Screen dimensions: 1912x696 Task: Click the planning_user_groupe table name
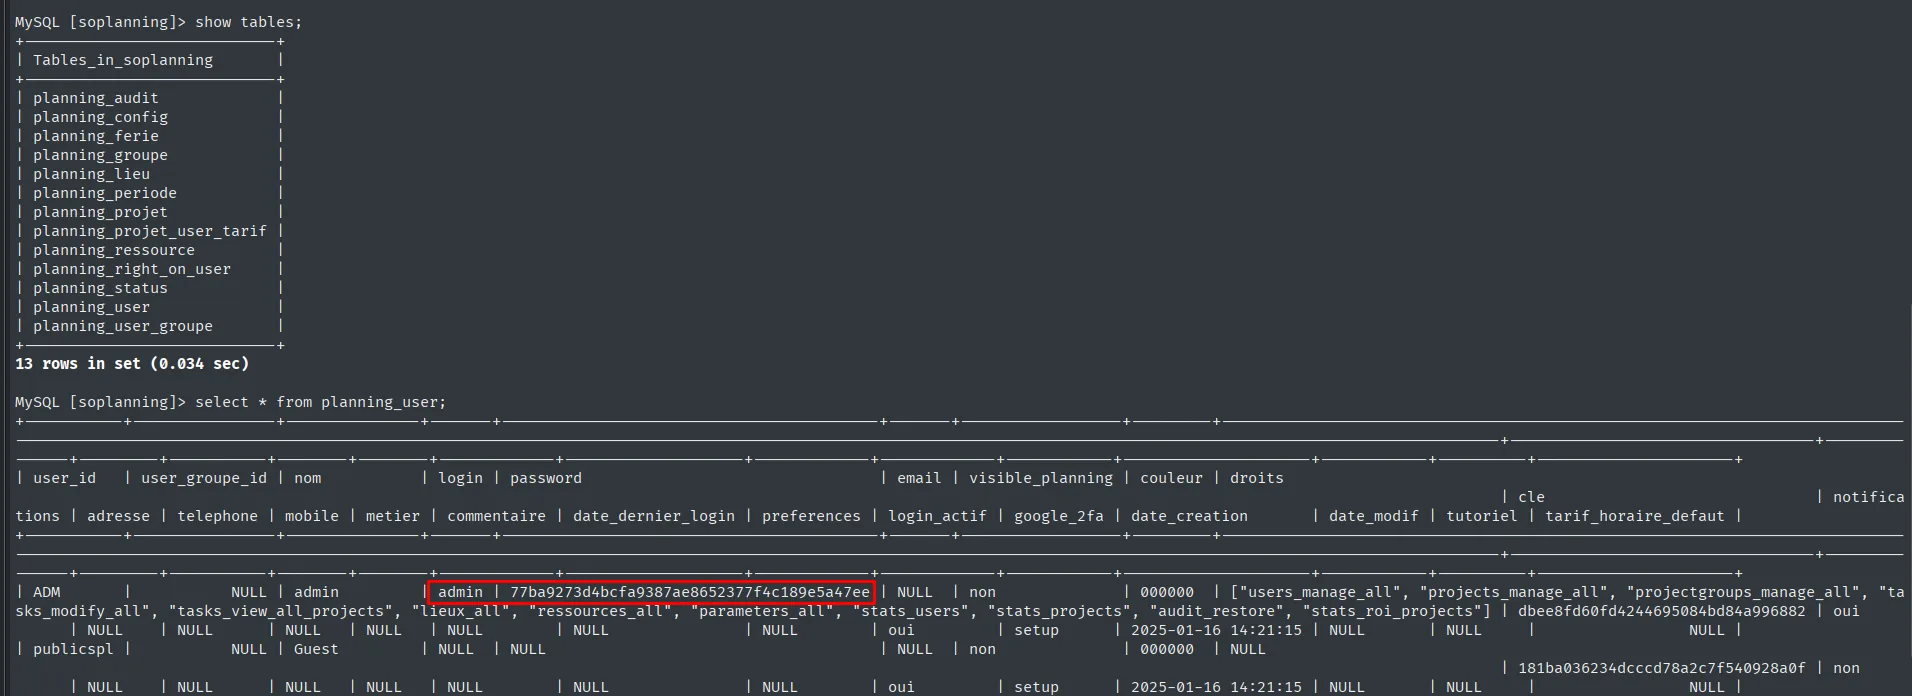click(123, 326)
